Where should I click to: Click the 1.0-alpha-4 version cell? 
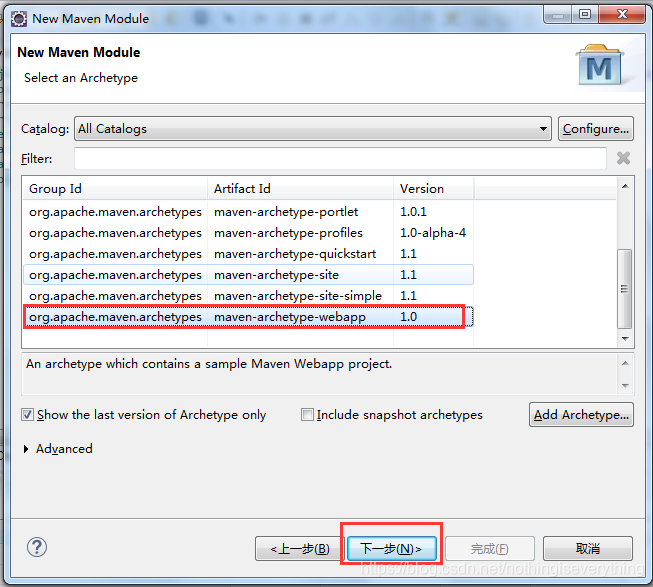[x=433, y=233]
